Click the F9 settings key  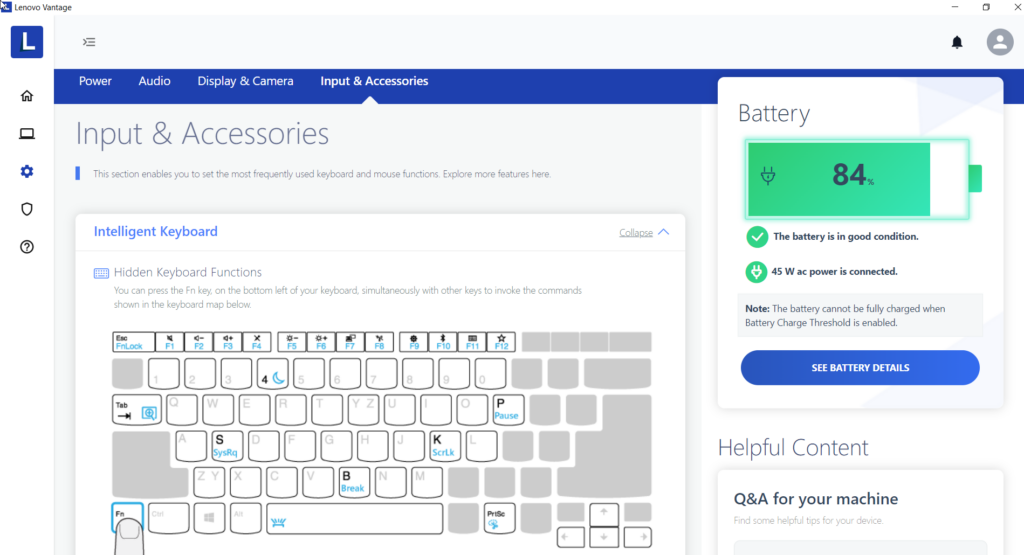pyautogui.click(x=413, y=342)
